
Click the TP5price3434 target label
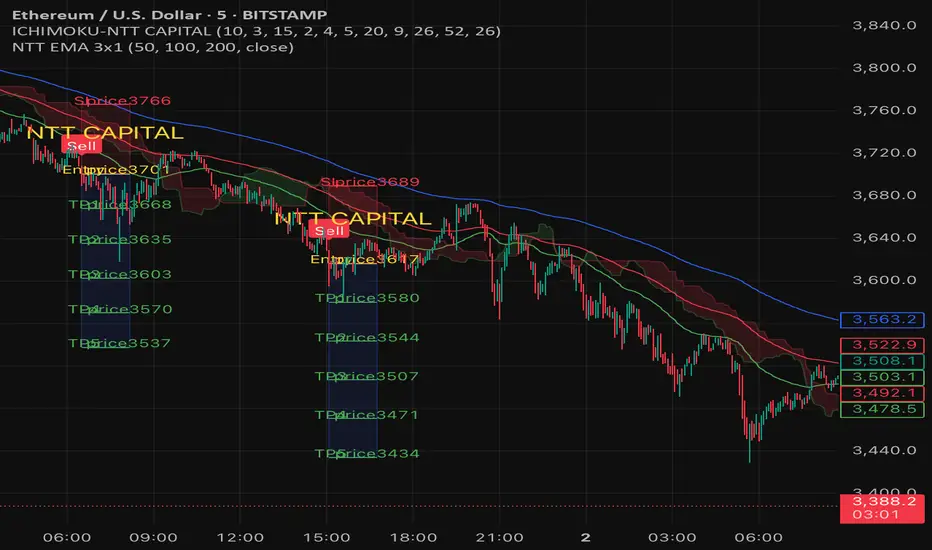(x=367, y=453)
